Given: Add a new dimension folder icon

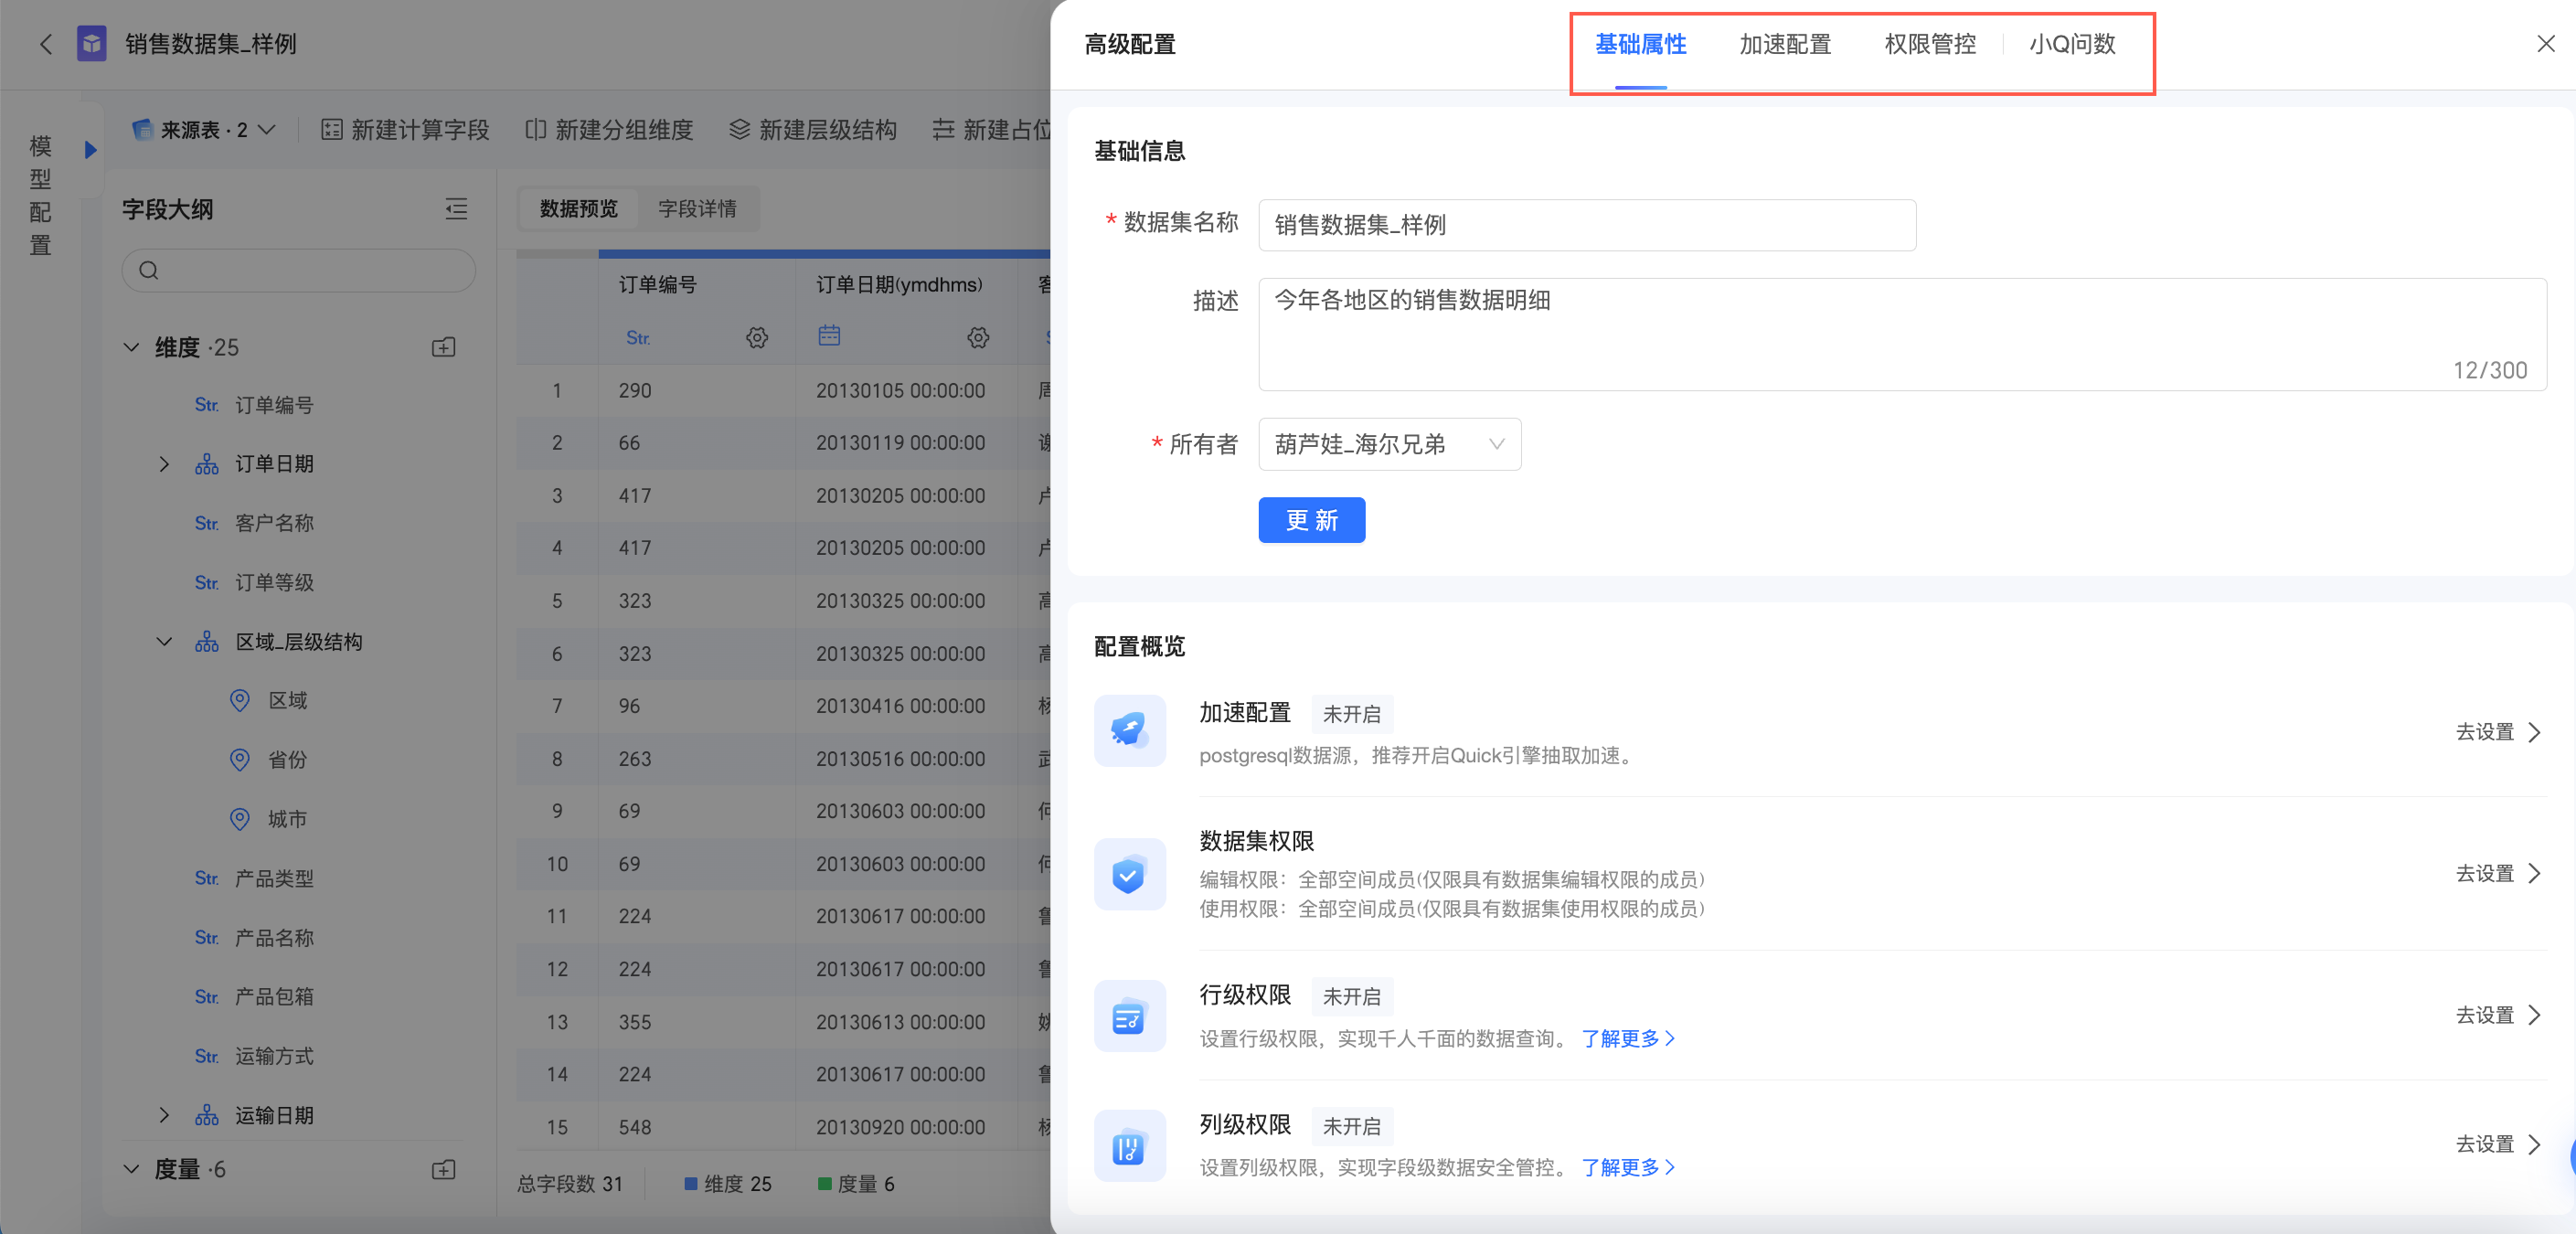Looking at the screenshot, I should (444, 347).
